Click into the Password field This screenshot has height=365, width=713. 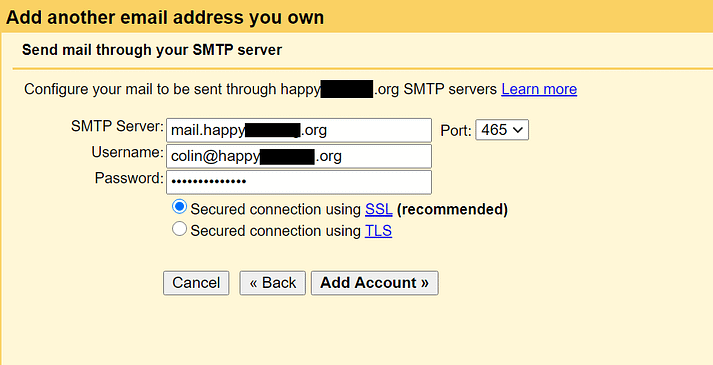299,182
